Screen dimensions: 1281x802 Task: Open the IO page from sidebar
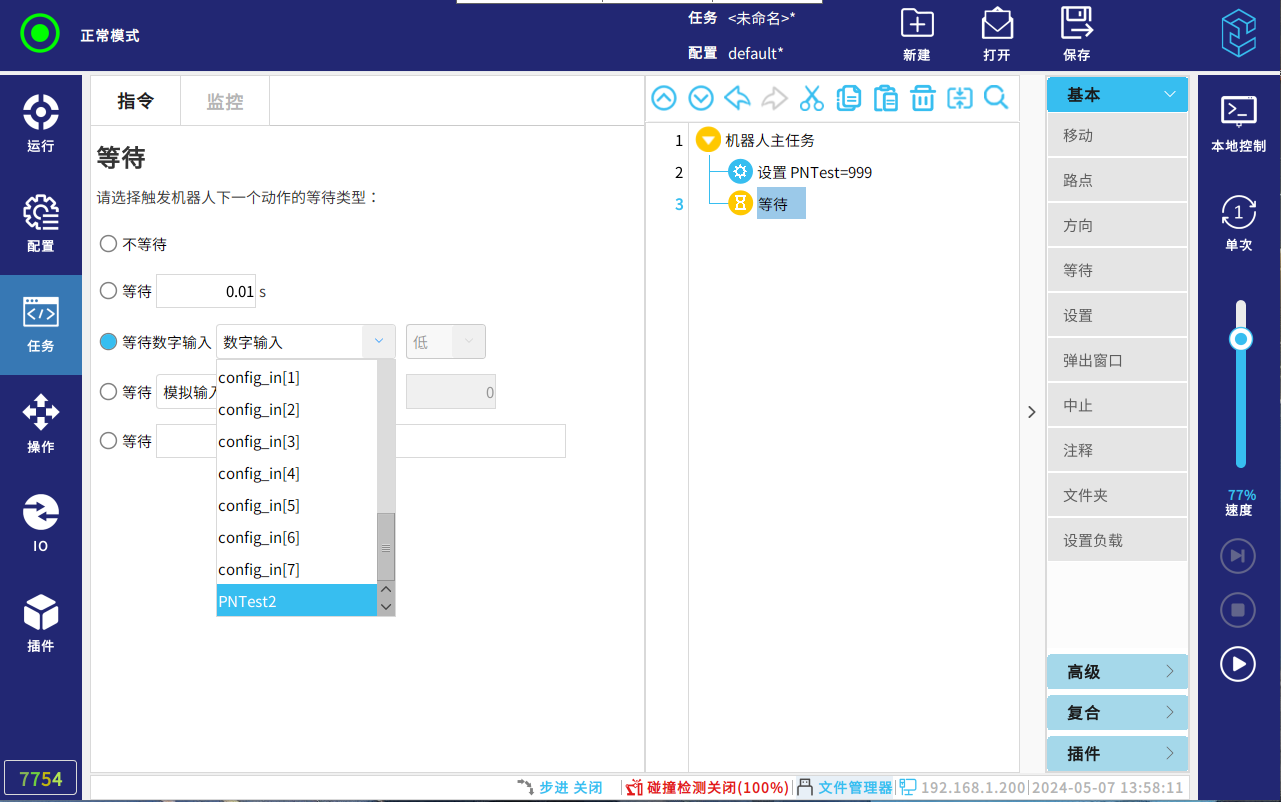pos(41,524)
